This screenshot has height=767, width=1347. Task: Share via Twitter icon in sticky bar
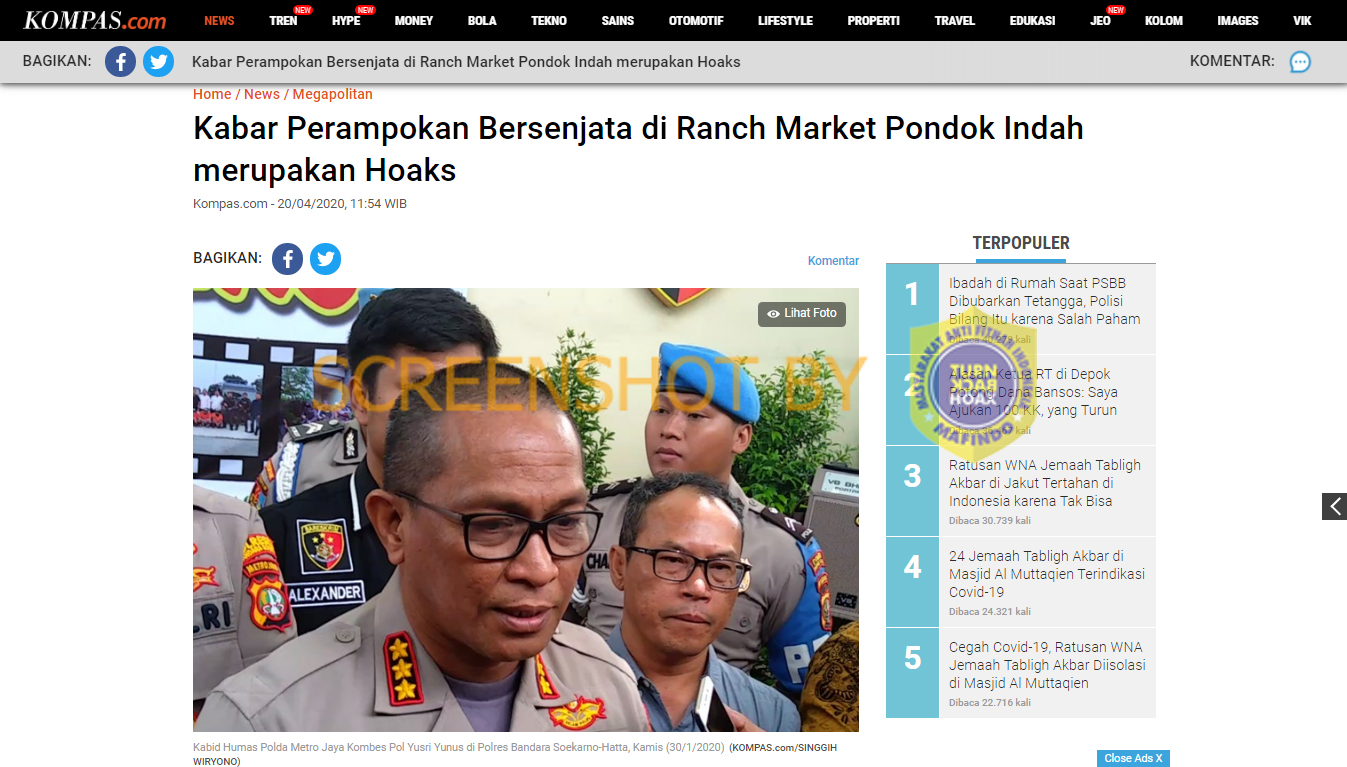point(158,62)
